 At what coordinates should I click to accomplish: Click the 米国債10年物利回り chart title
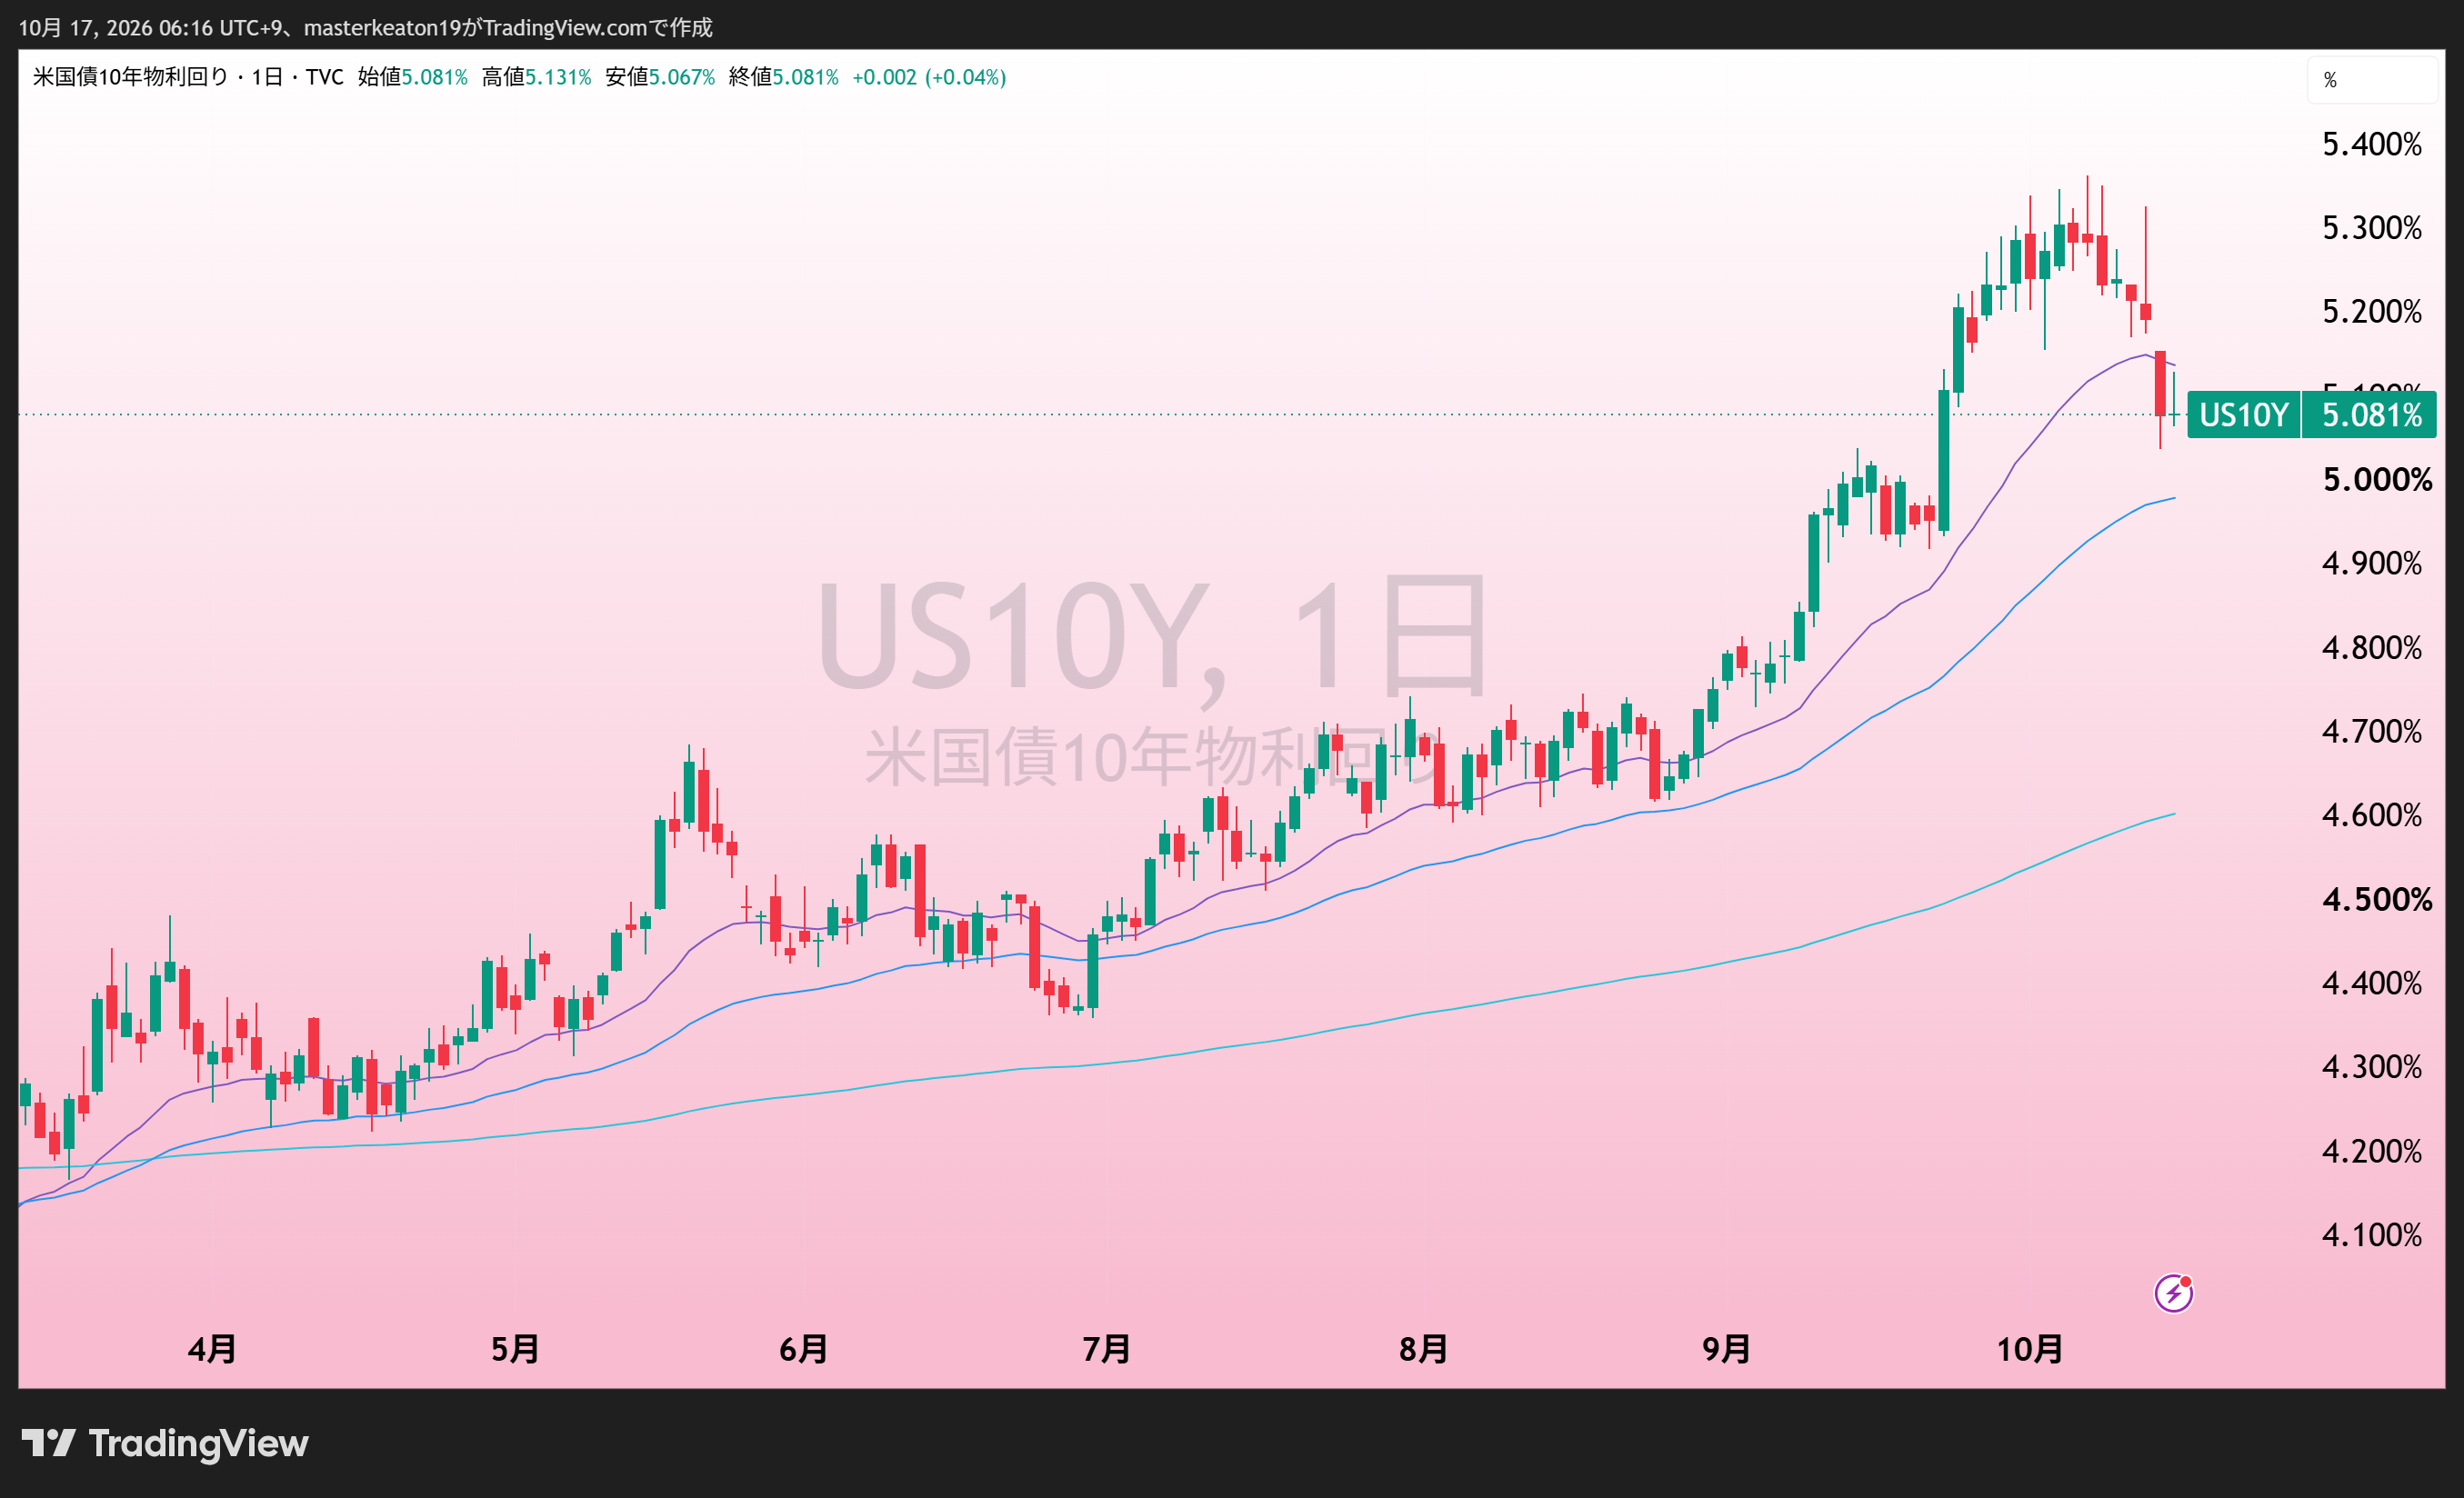tap(130, 77)
